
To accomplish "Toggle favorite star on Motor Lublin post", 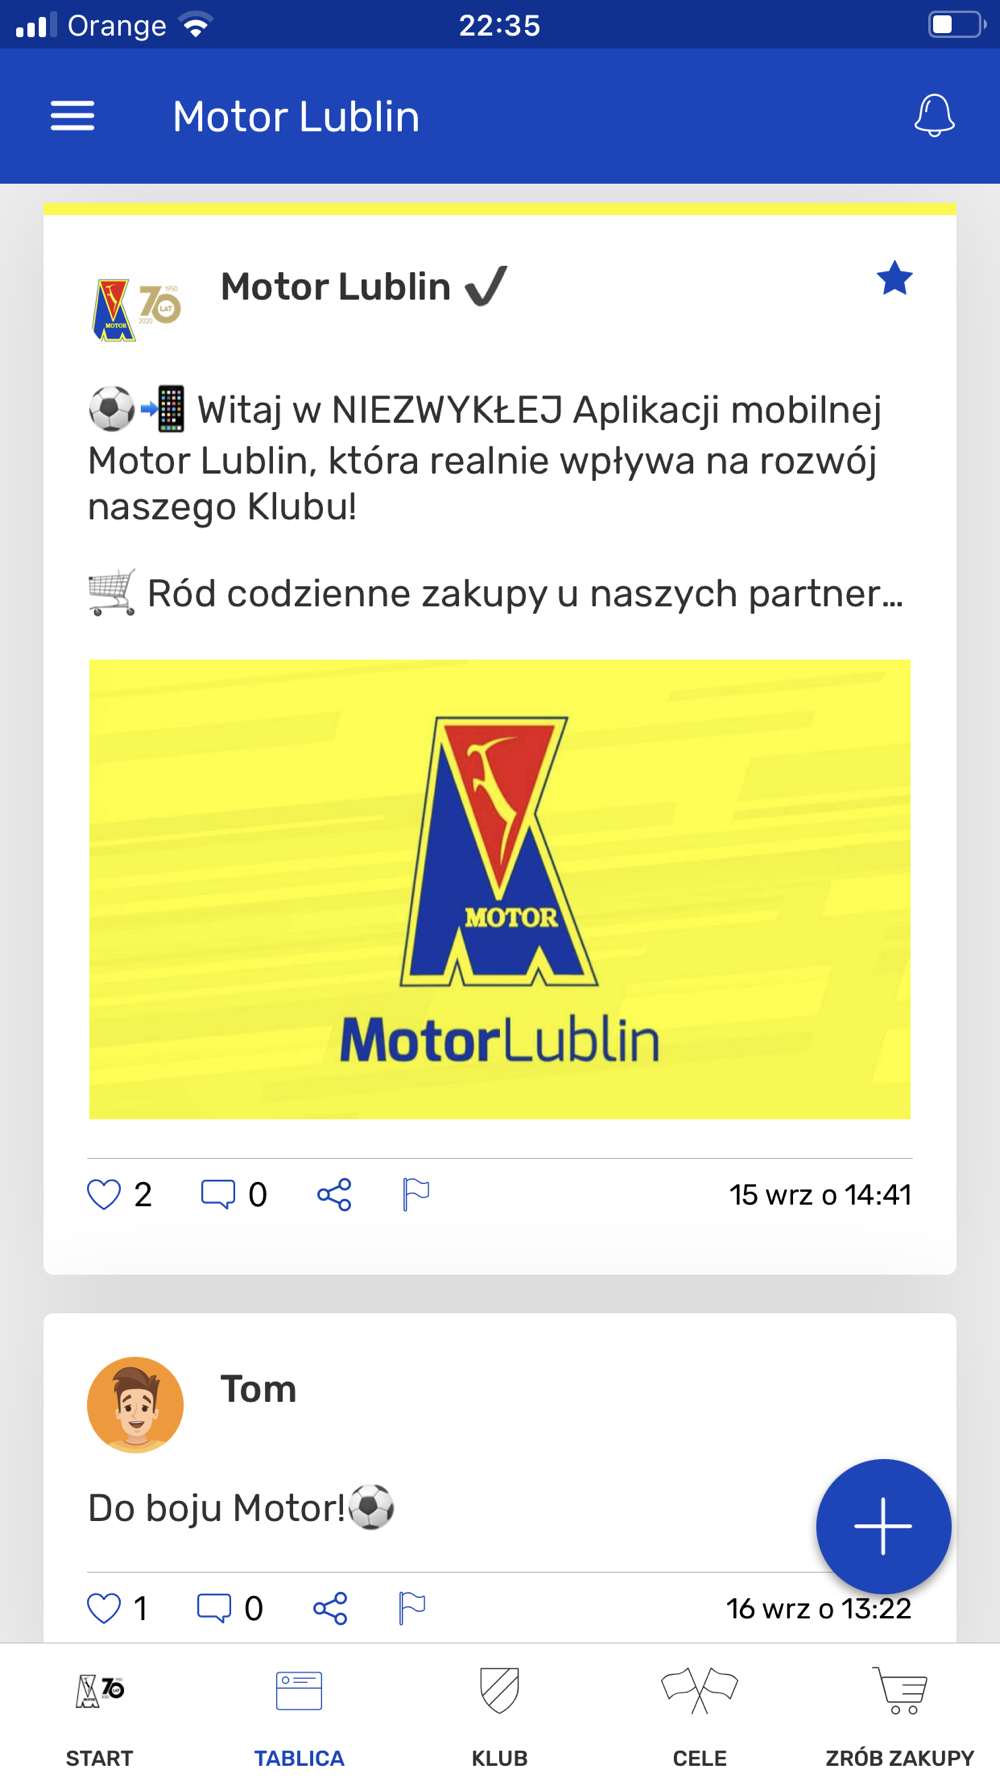I will pos(895,278).
